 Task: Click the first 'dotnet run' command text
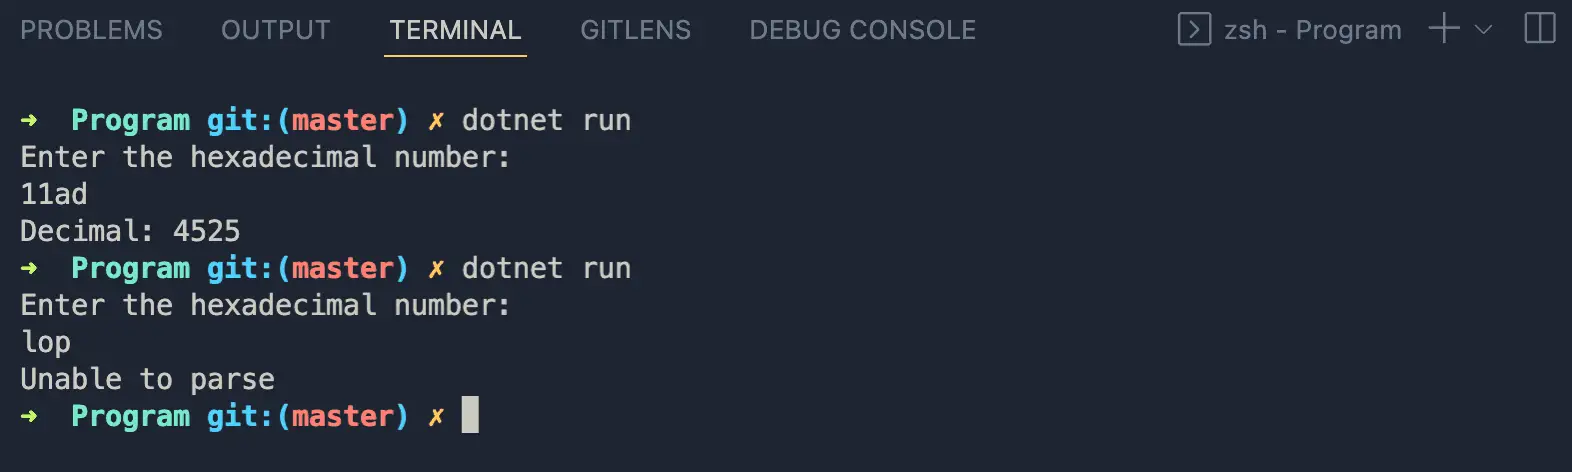coord(546,120)
